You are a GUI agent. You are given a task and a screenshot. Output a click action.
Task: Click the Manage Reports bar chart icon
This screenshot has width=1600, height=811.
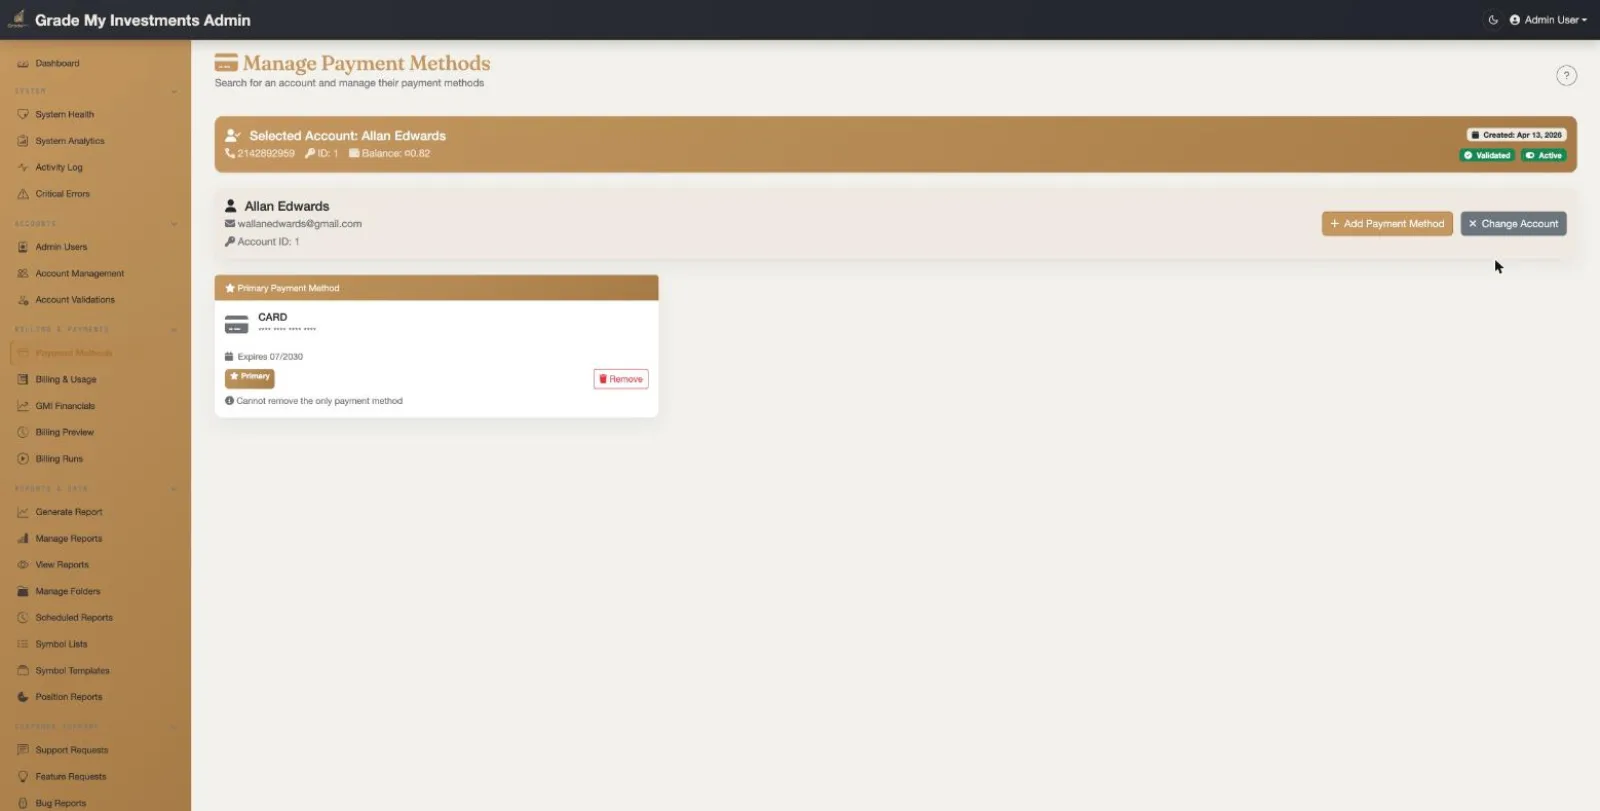click(23, 539)
